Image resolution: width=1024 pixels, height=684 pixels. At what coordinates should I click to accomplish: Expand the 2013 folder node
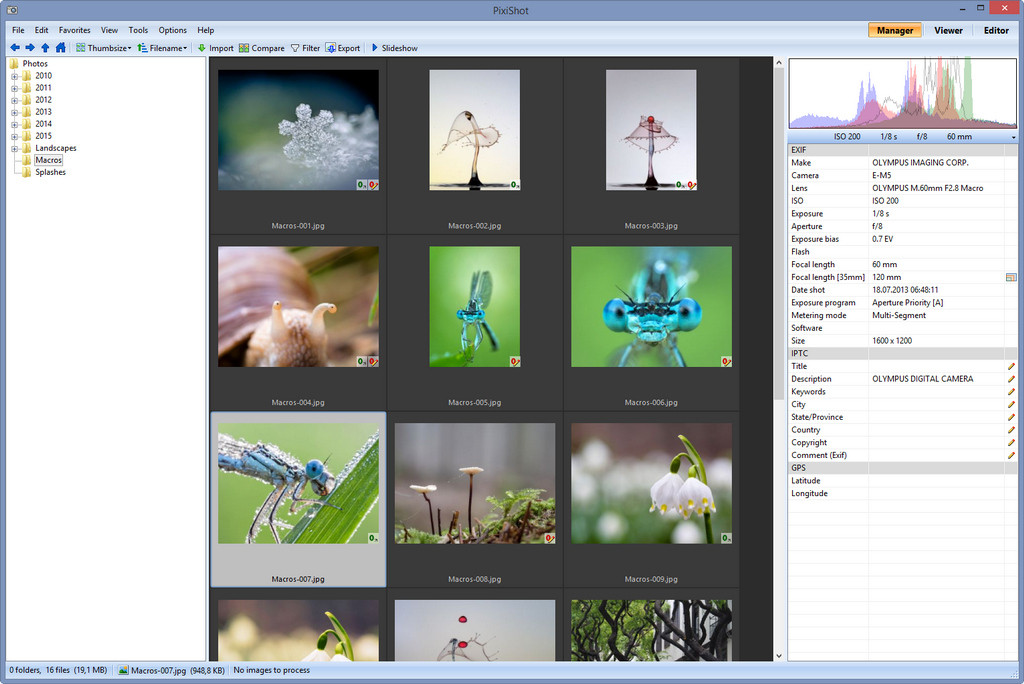[14, 112]
